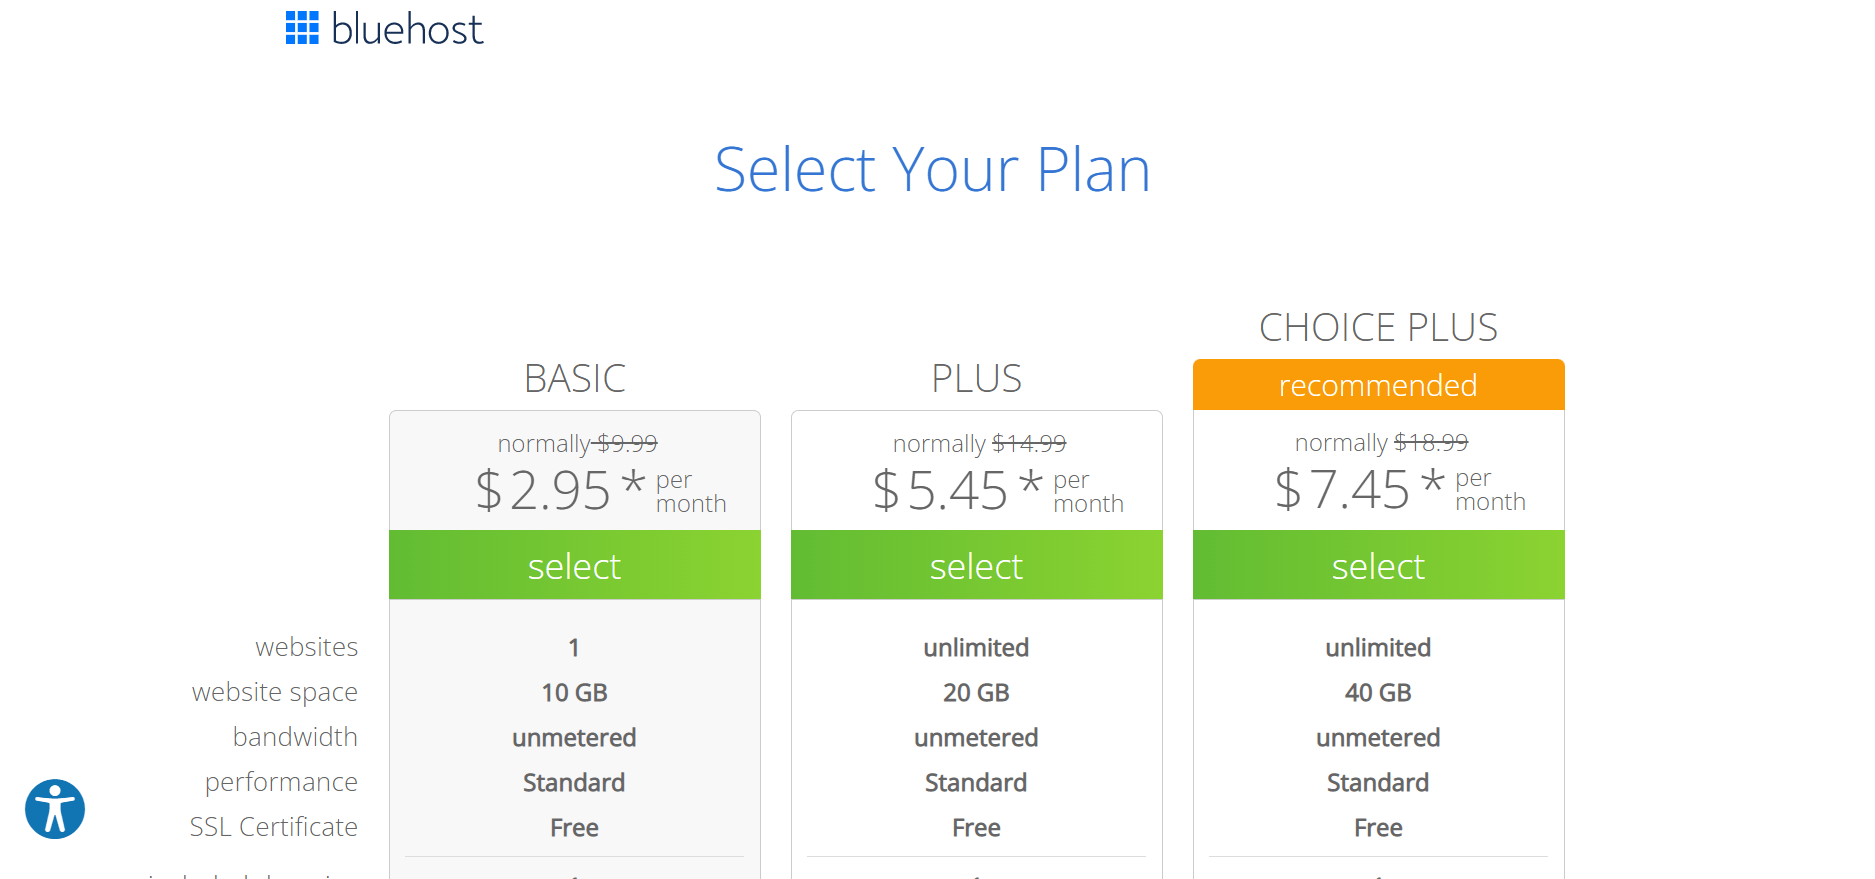Select the Choice Plus plan button

coord(1379,565)
